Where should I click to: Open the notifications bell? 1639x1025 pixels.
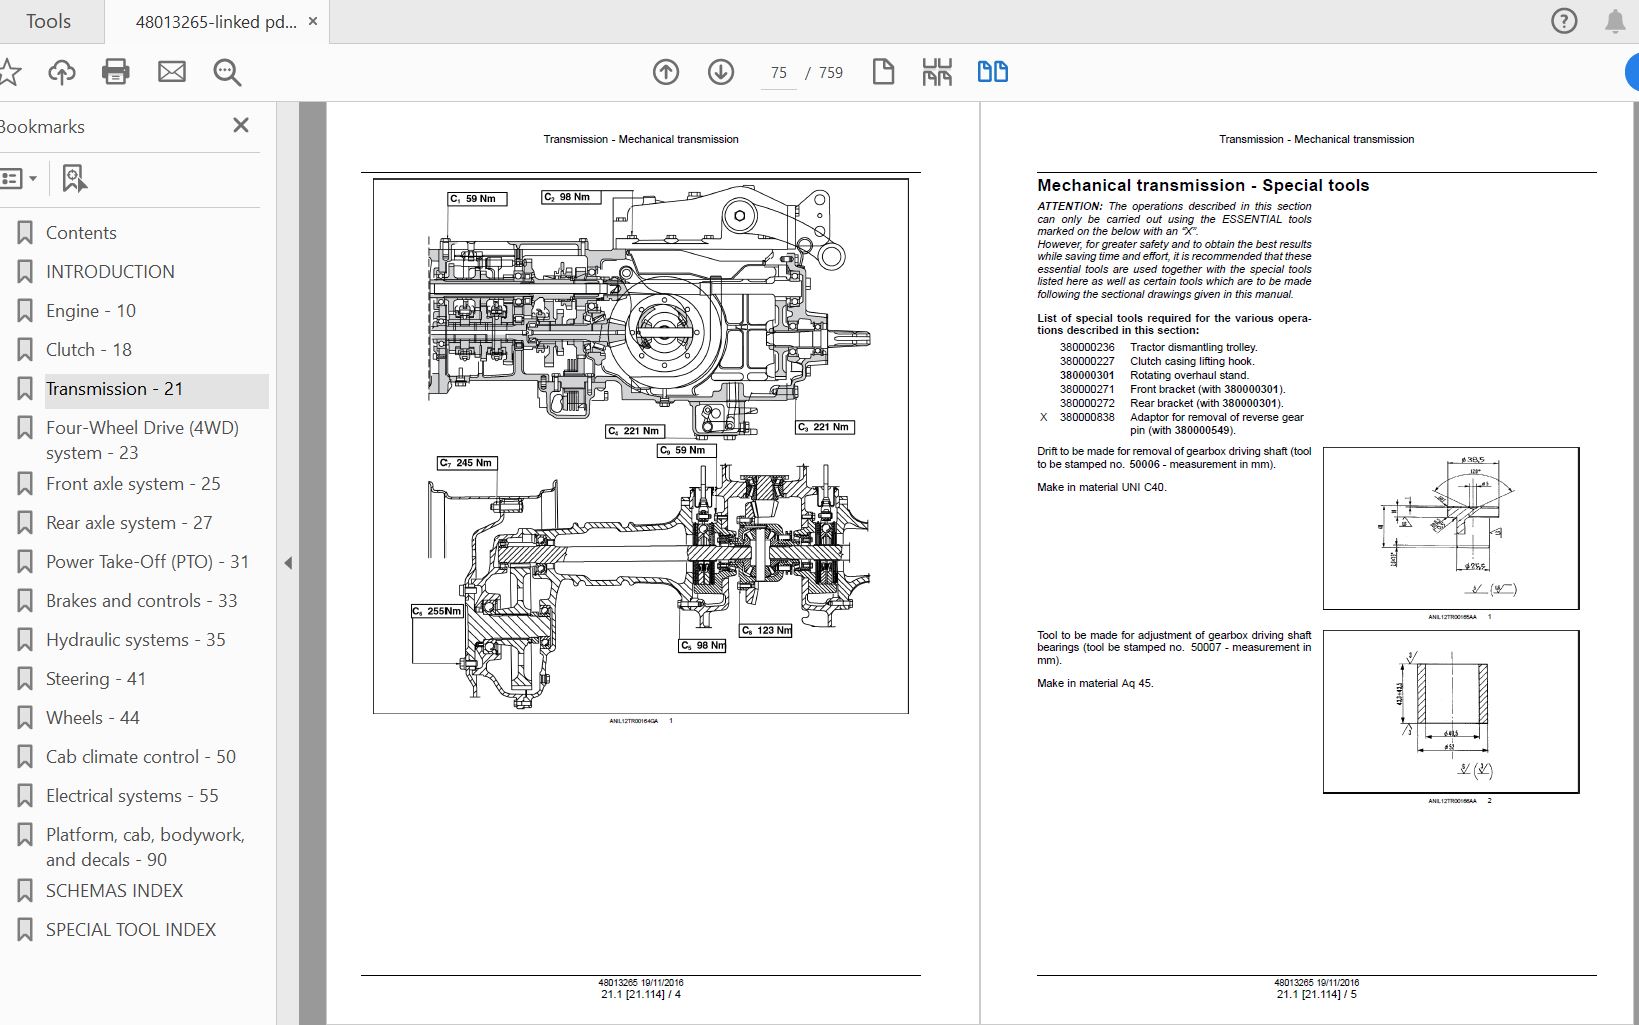(x=1613, y=20)
